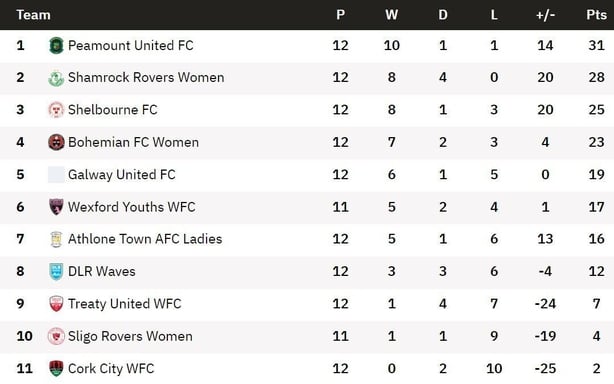
Task: Sort table by the W column header
Action: click(392, 15)
